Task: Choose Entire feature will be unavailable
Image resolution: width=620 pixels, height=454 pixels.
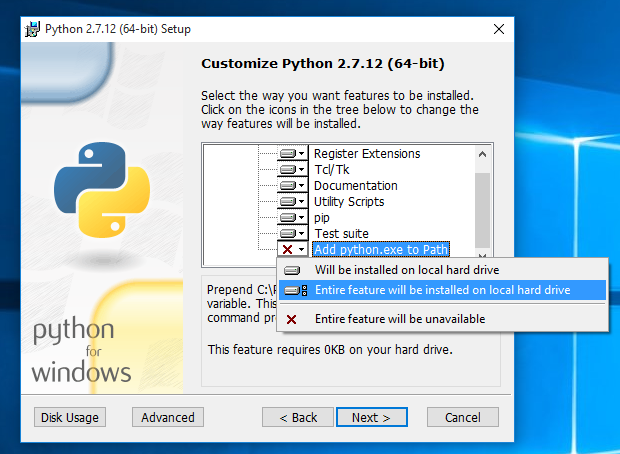Action: [x=442, y=319]
